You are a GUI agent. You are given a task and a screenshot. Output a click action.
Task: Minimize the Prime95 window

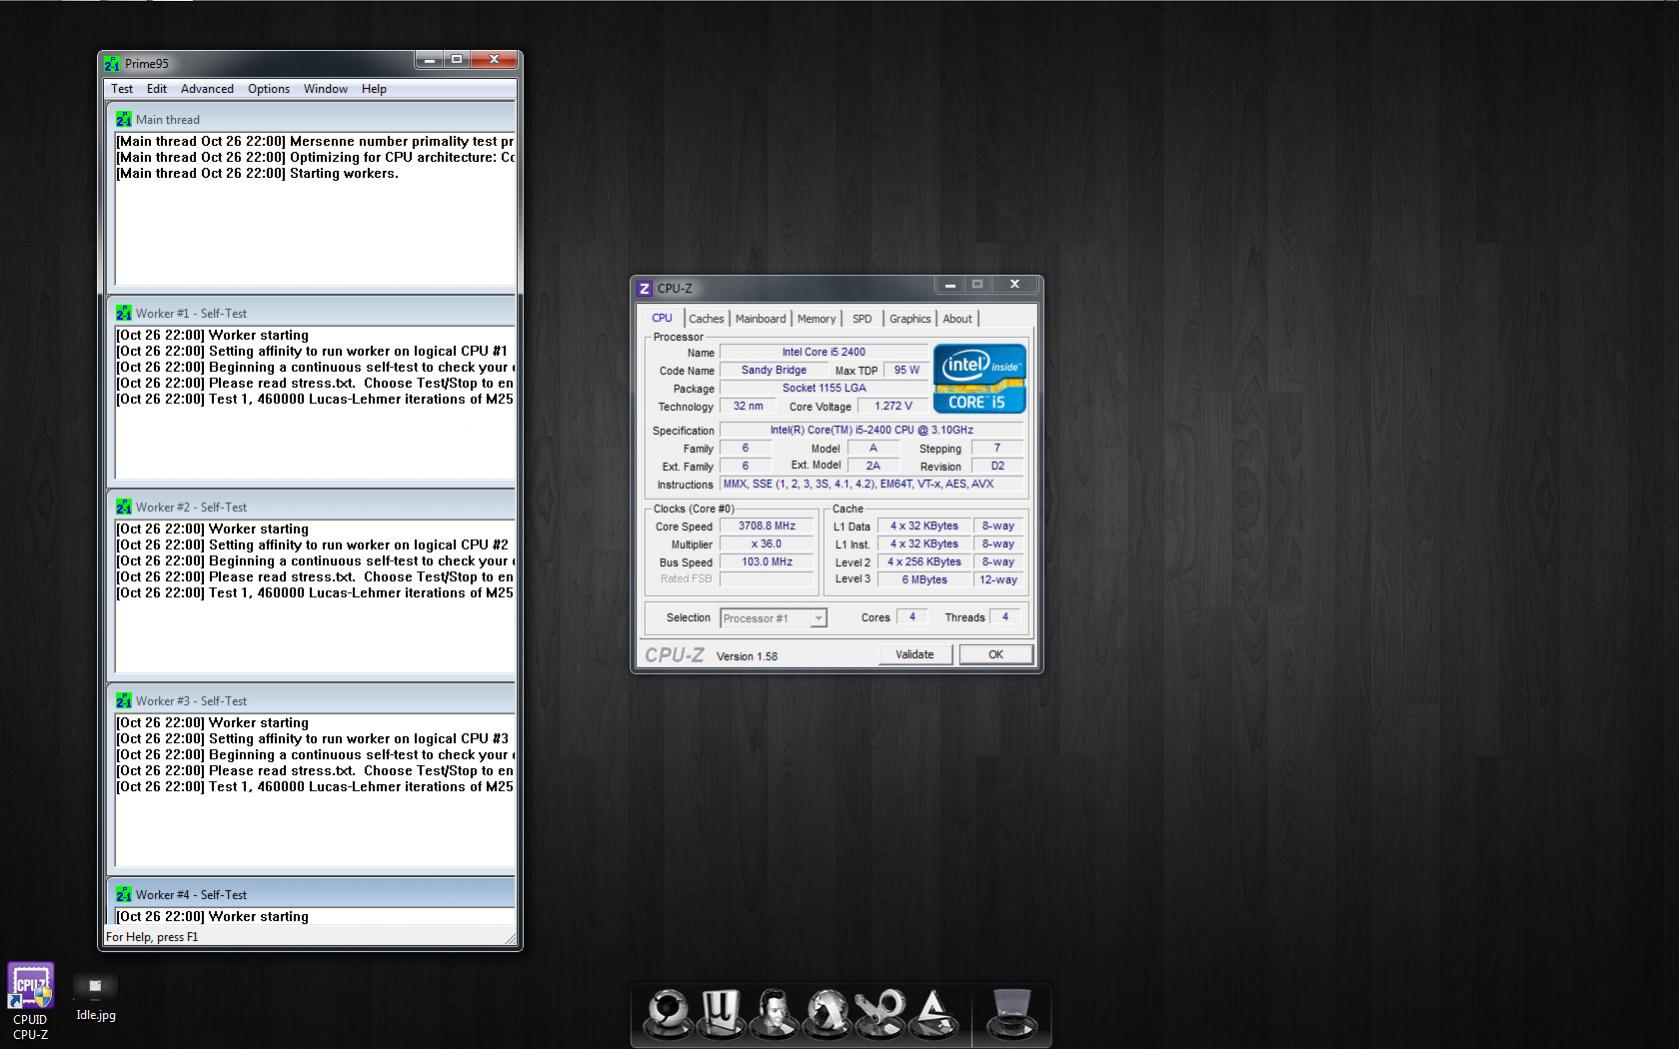click(x=430, y=60)
